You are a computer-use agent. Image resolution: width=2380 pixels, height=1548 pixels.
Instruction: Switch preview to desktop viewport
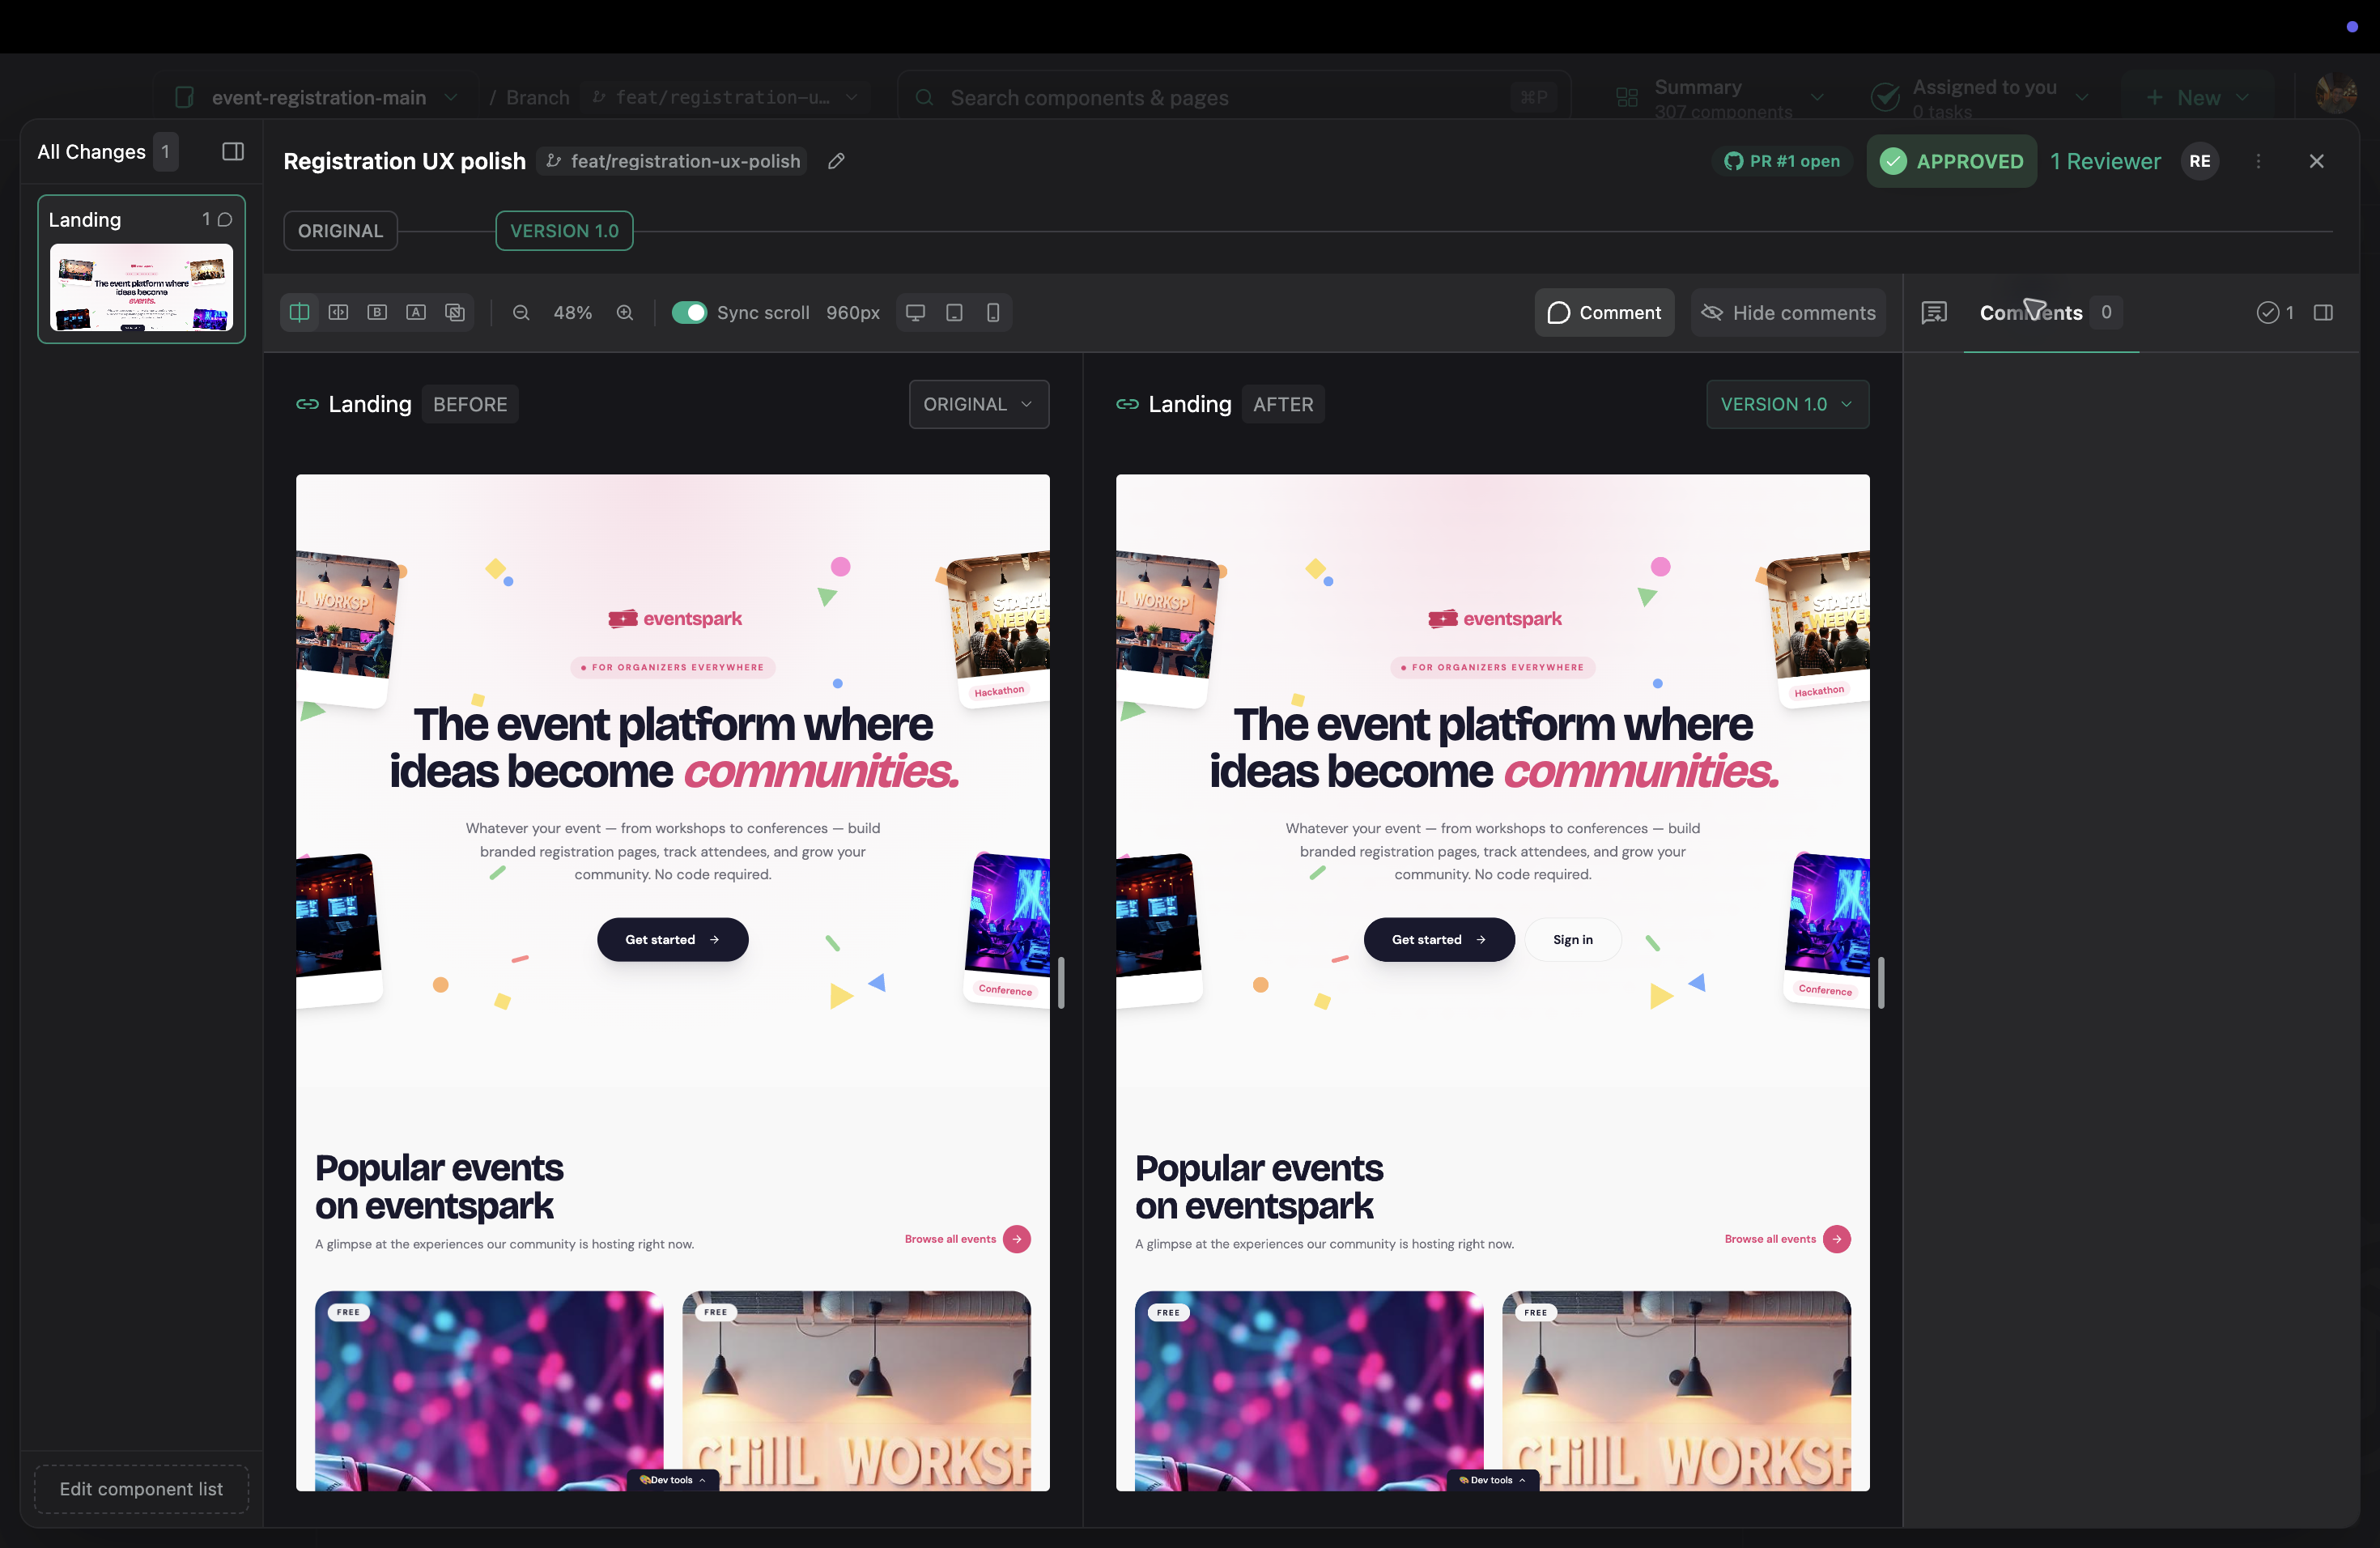pos(915,313)
